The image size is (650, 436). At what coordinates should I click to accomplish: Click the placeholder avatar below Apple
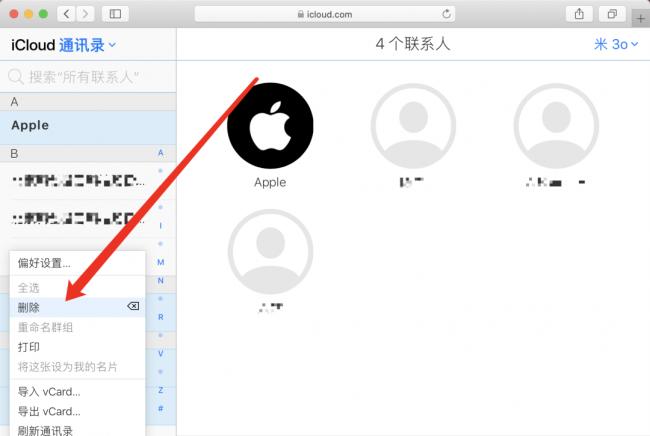(x=270, y=252)
